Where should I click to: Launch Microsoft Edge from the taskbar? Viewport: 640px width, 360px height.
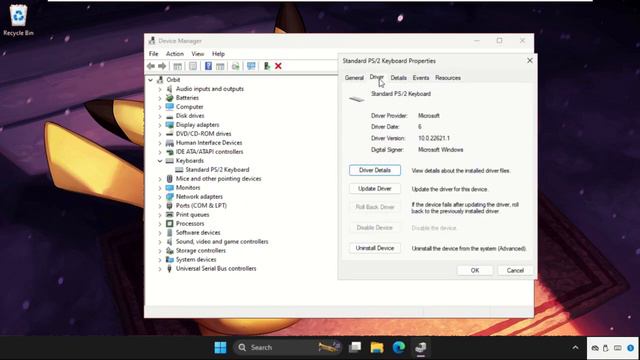click(x=399, y=347)
